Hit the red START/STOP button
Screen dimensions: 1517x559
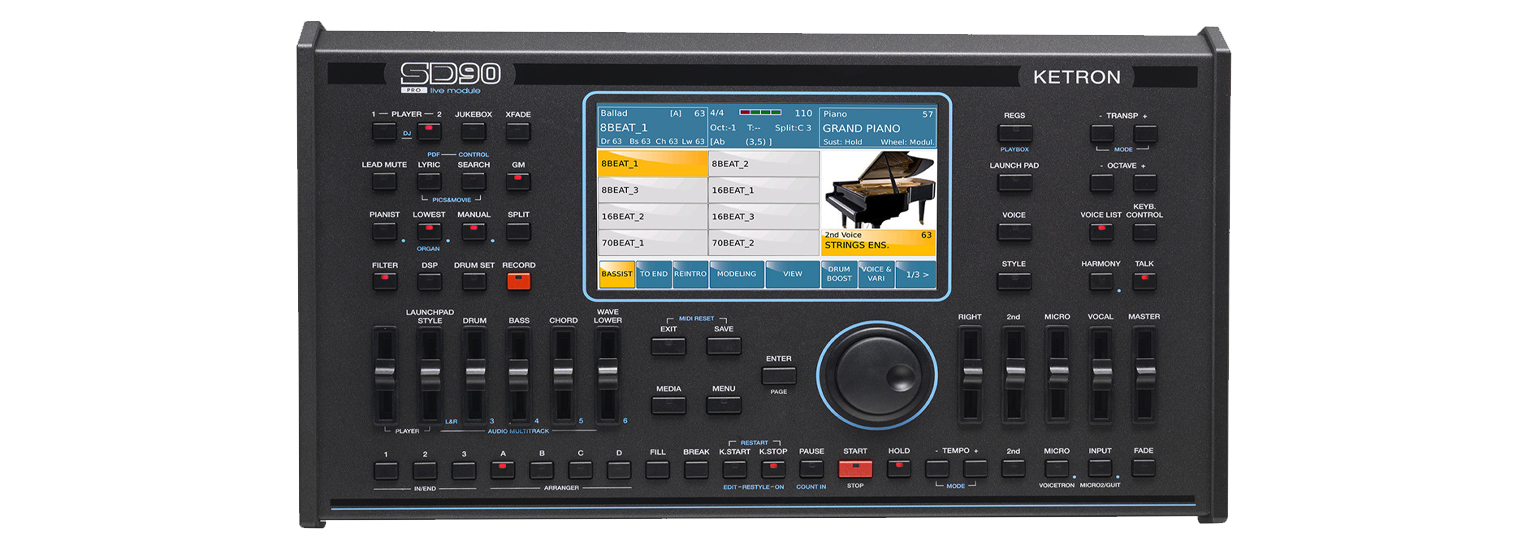pos(855,468)
